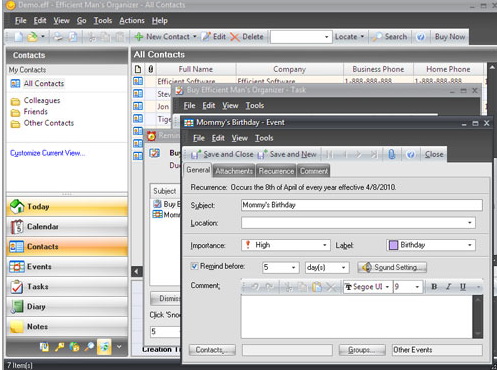Screen dimensions: 497x370
Task: Select the Other Contacts folder
Action: pyautogui.click(x=49, y=123)
